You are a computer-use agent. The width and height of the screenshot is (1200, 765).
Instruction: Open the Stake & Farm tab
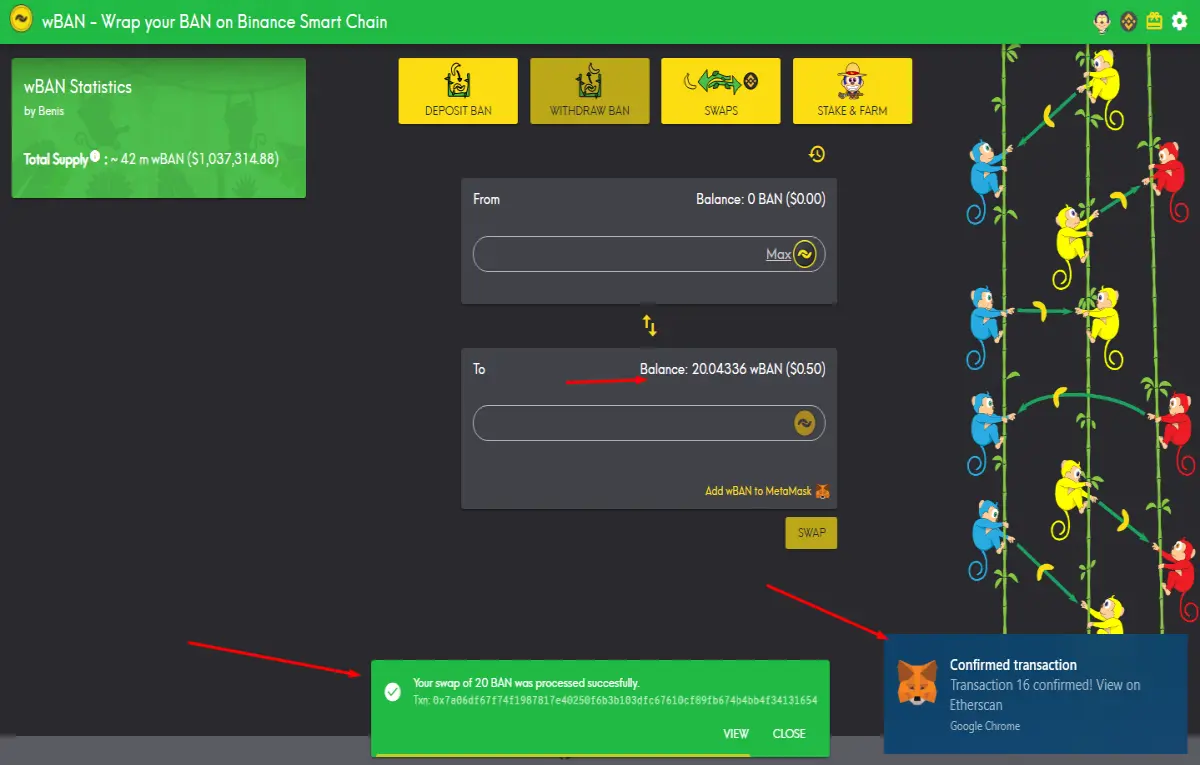pos(852,91)
